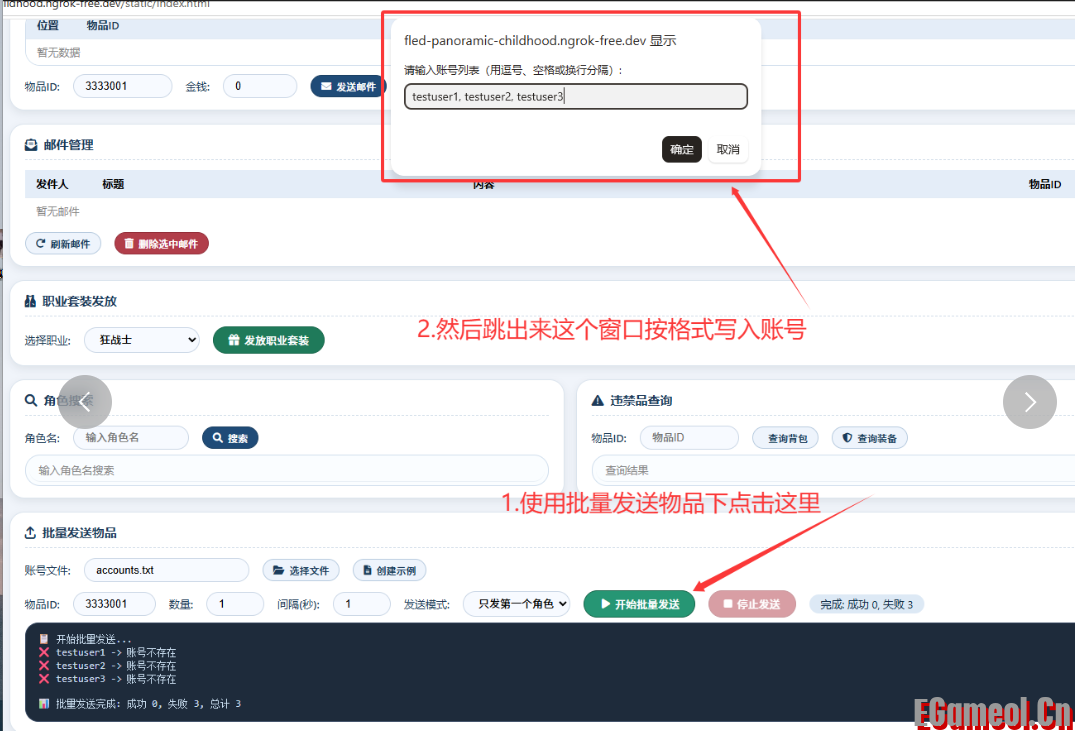
Task: Click the 查询结果 result box
Action: click(833, 470)
